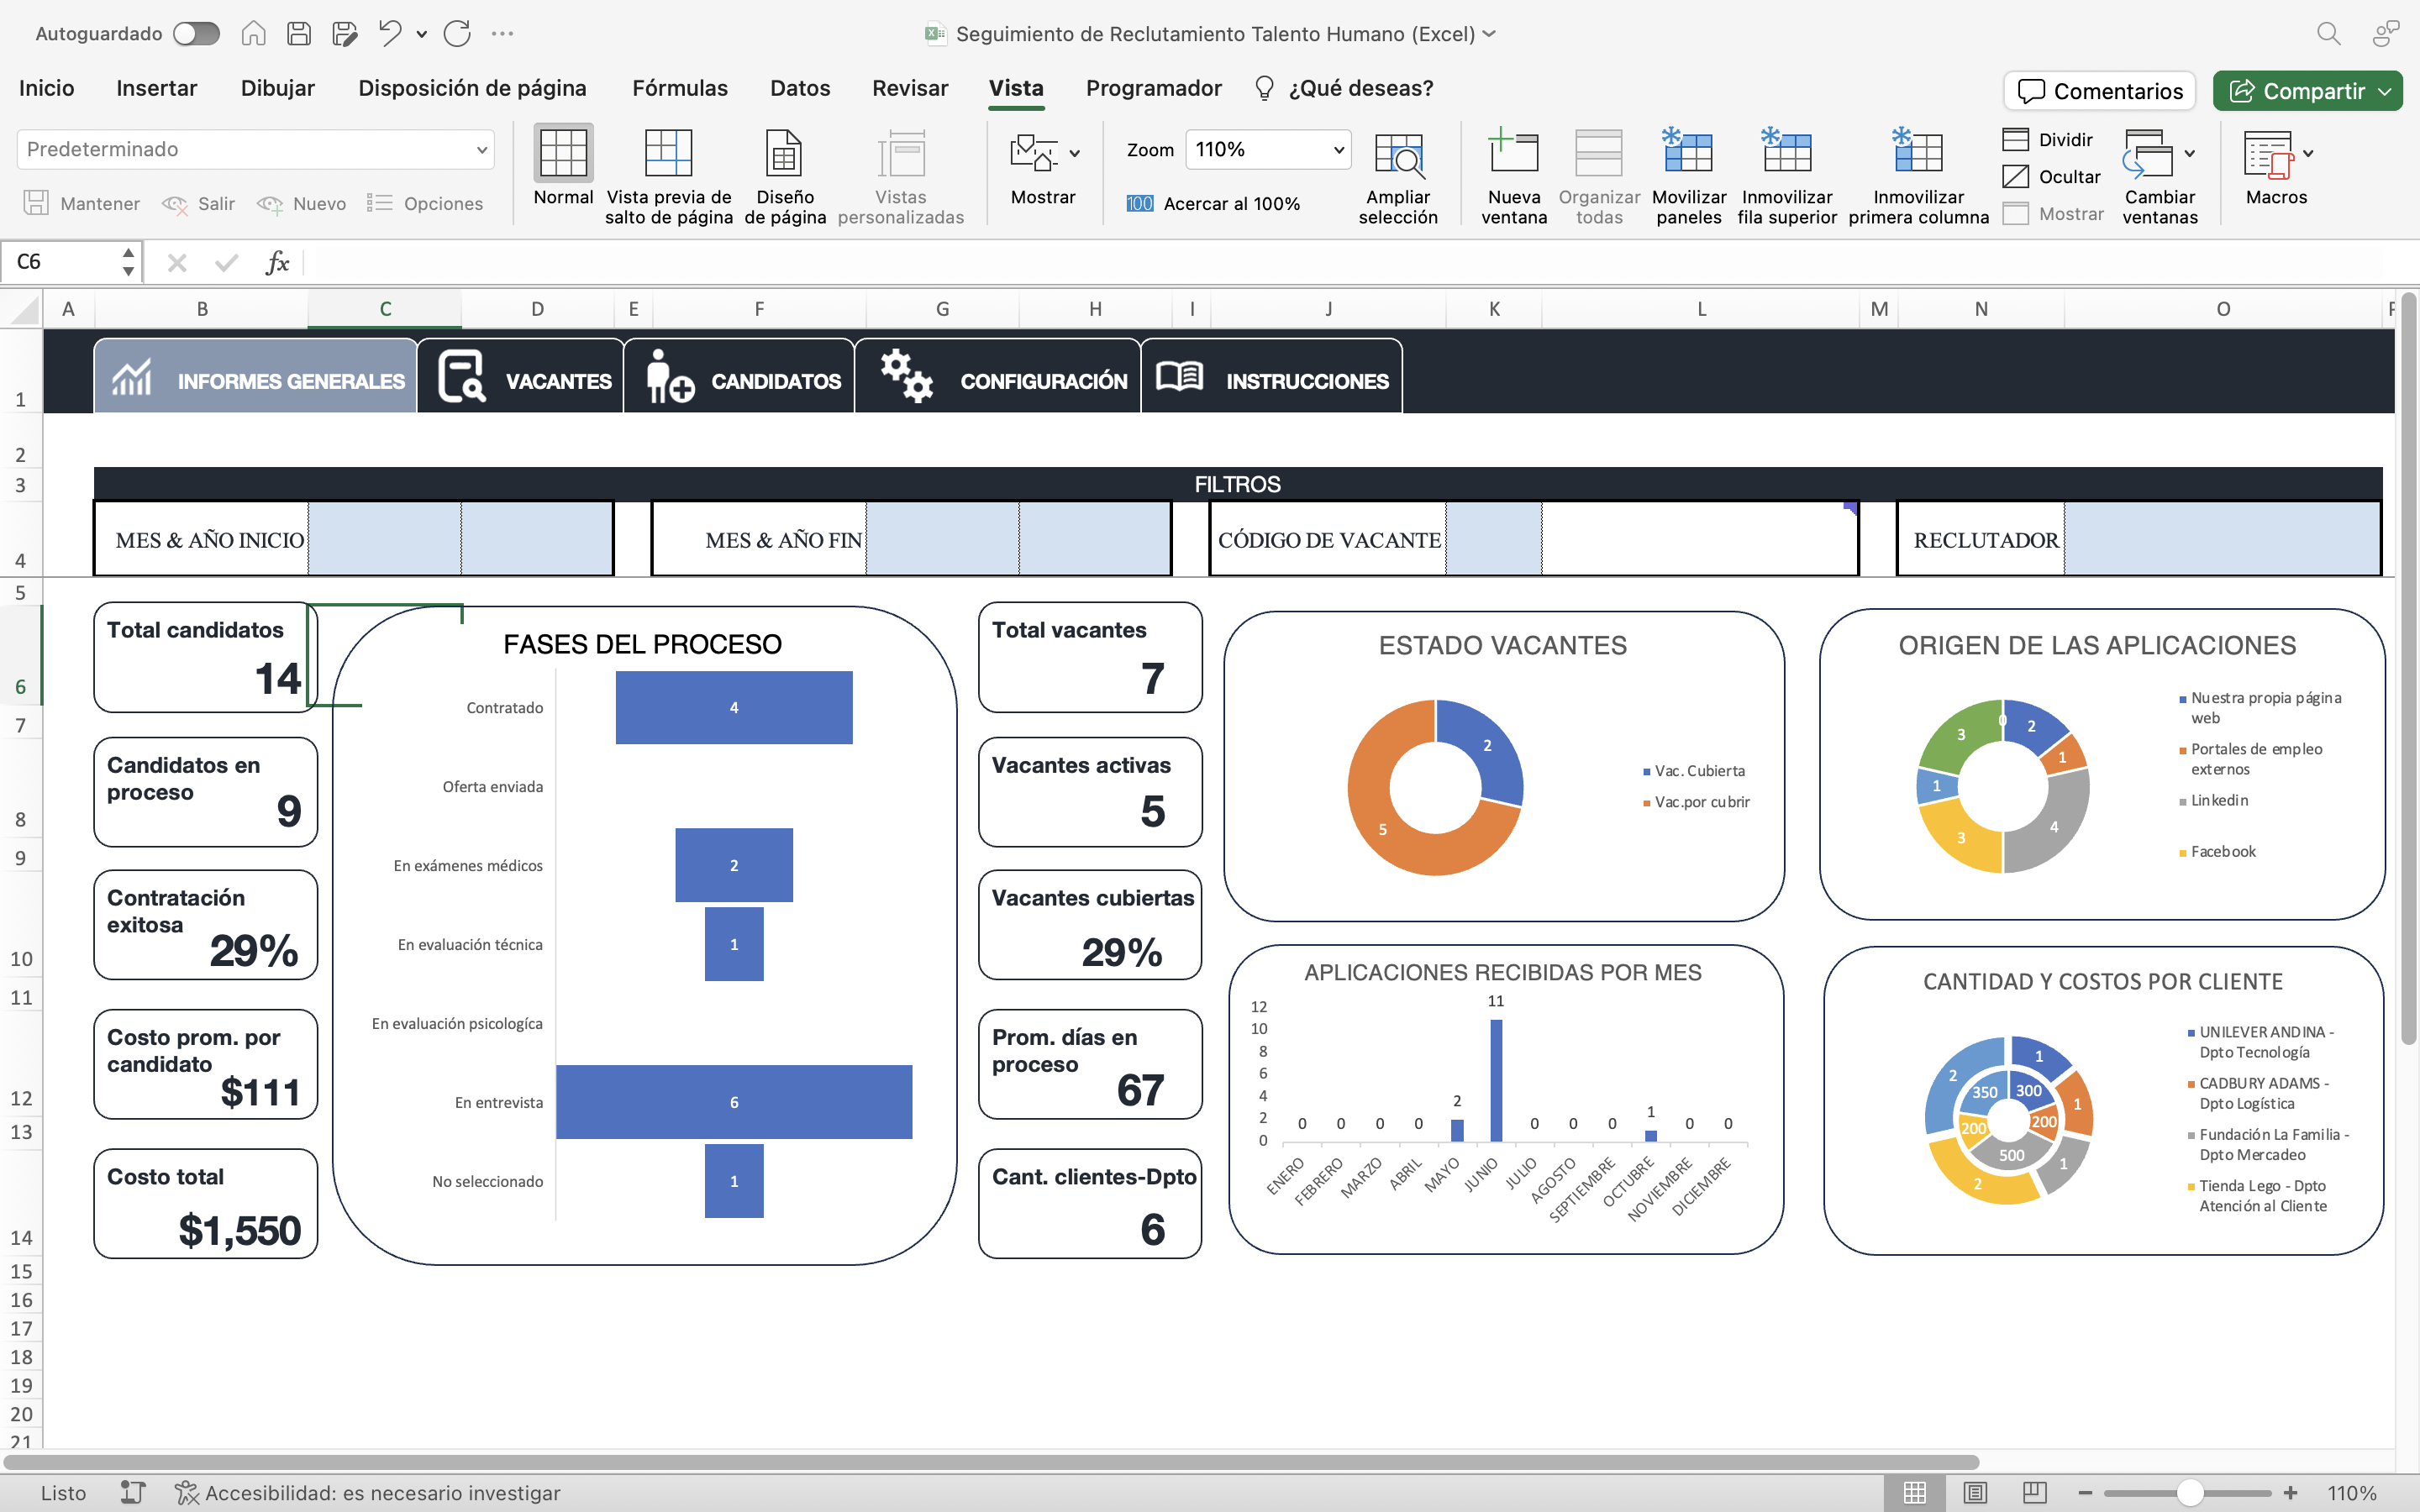Open the Datos ribbon tab

coord(799,88)
